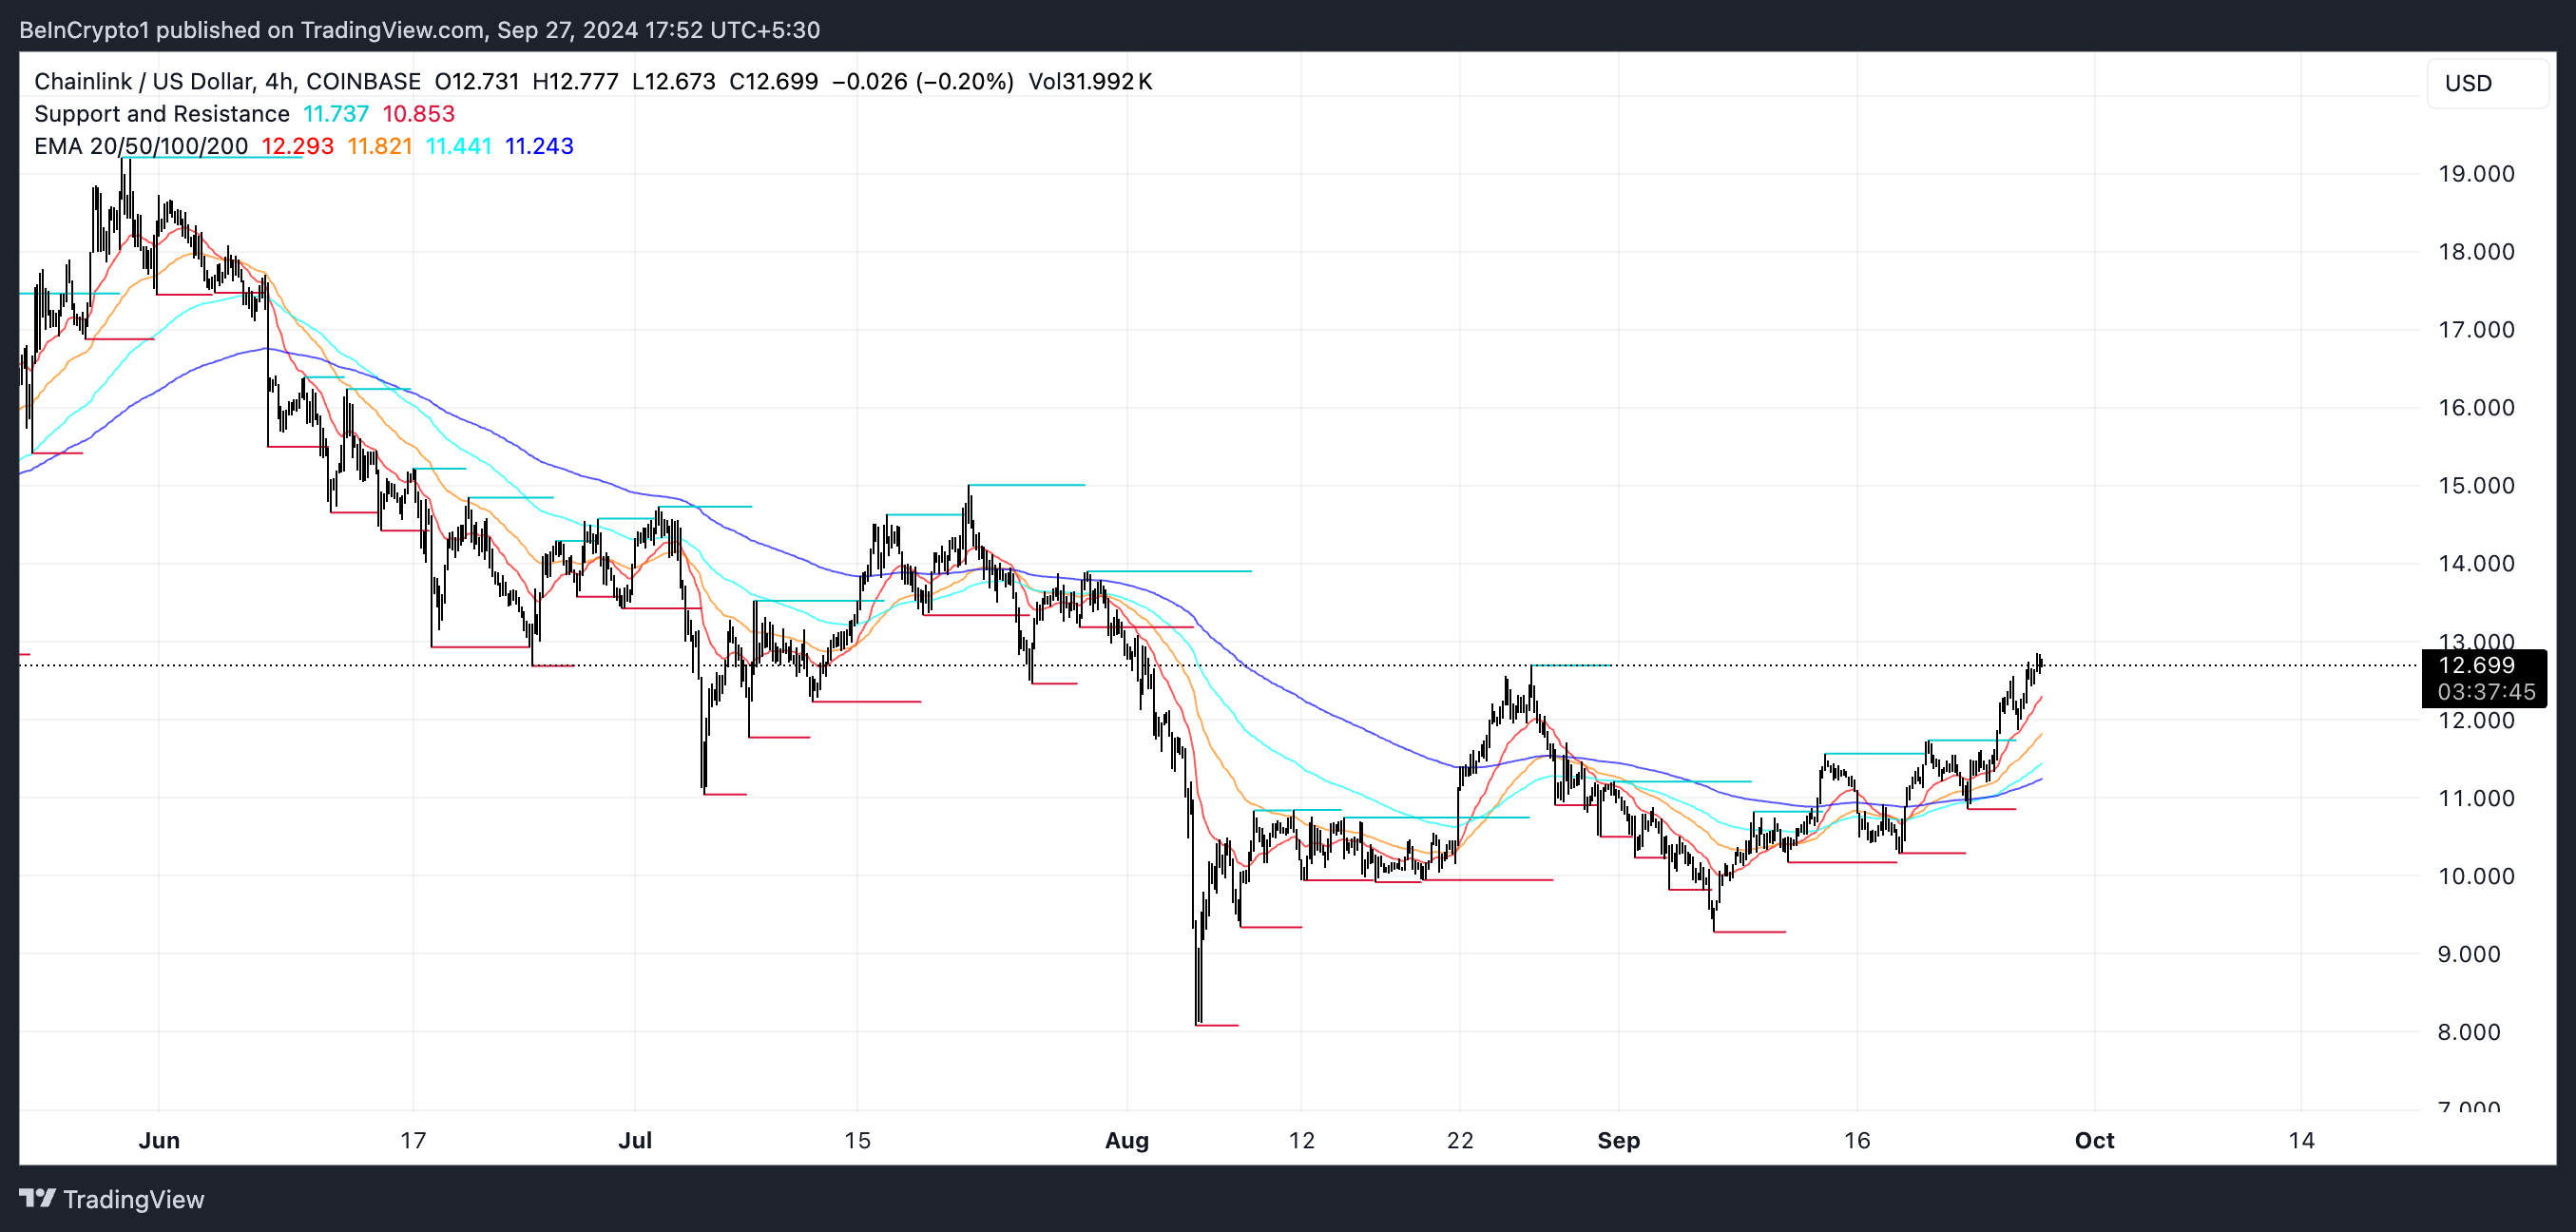
Task: Click the Jun label on time axis
Action: pos(159,1140)
